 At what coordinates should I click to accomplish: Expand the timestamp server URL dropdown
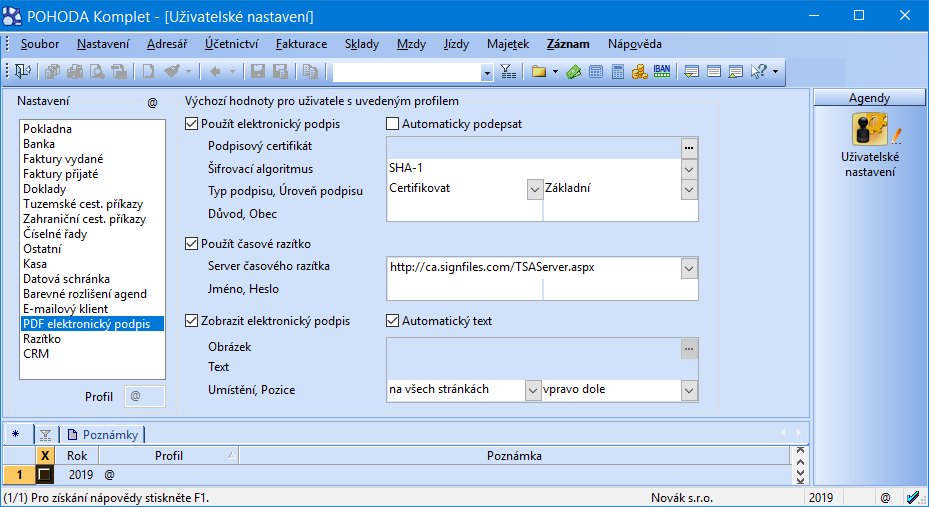click(x=688, y=268)
